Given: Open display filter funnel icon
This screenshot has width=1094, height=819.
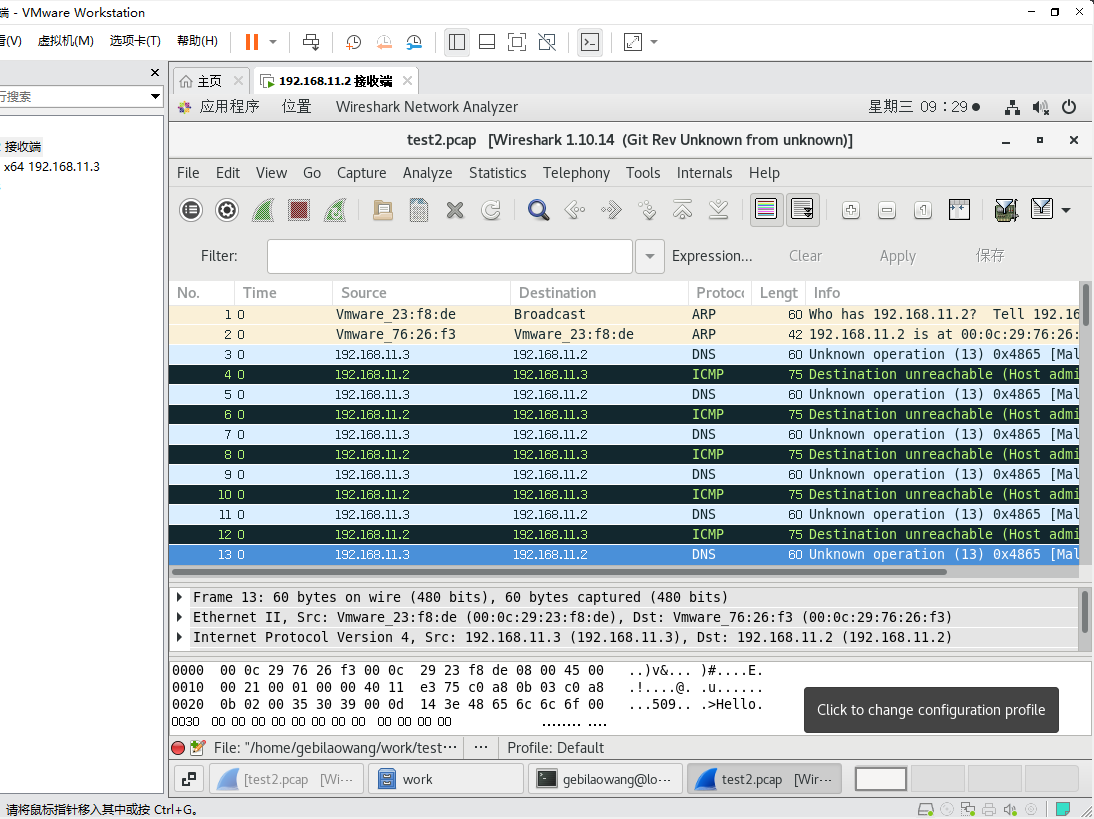Looking at the screenshot, I should (1042, 209).
